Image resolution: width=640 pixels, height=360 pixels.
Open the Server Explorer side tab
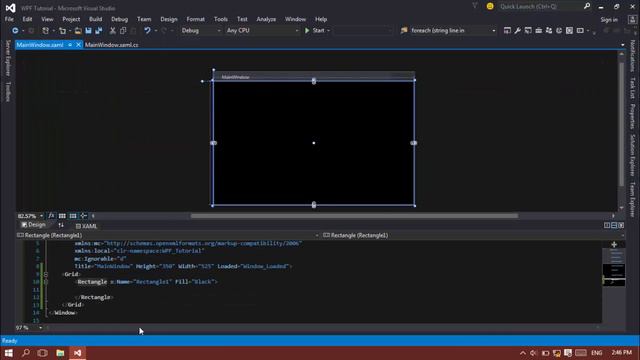tap(7, 58)
